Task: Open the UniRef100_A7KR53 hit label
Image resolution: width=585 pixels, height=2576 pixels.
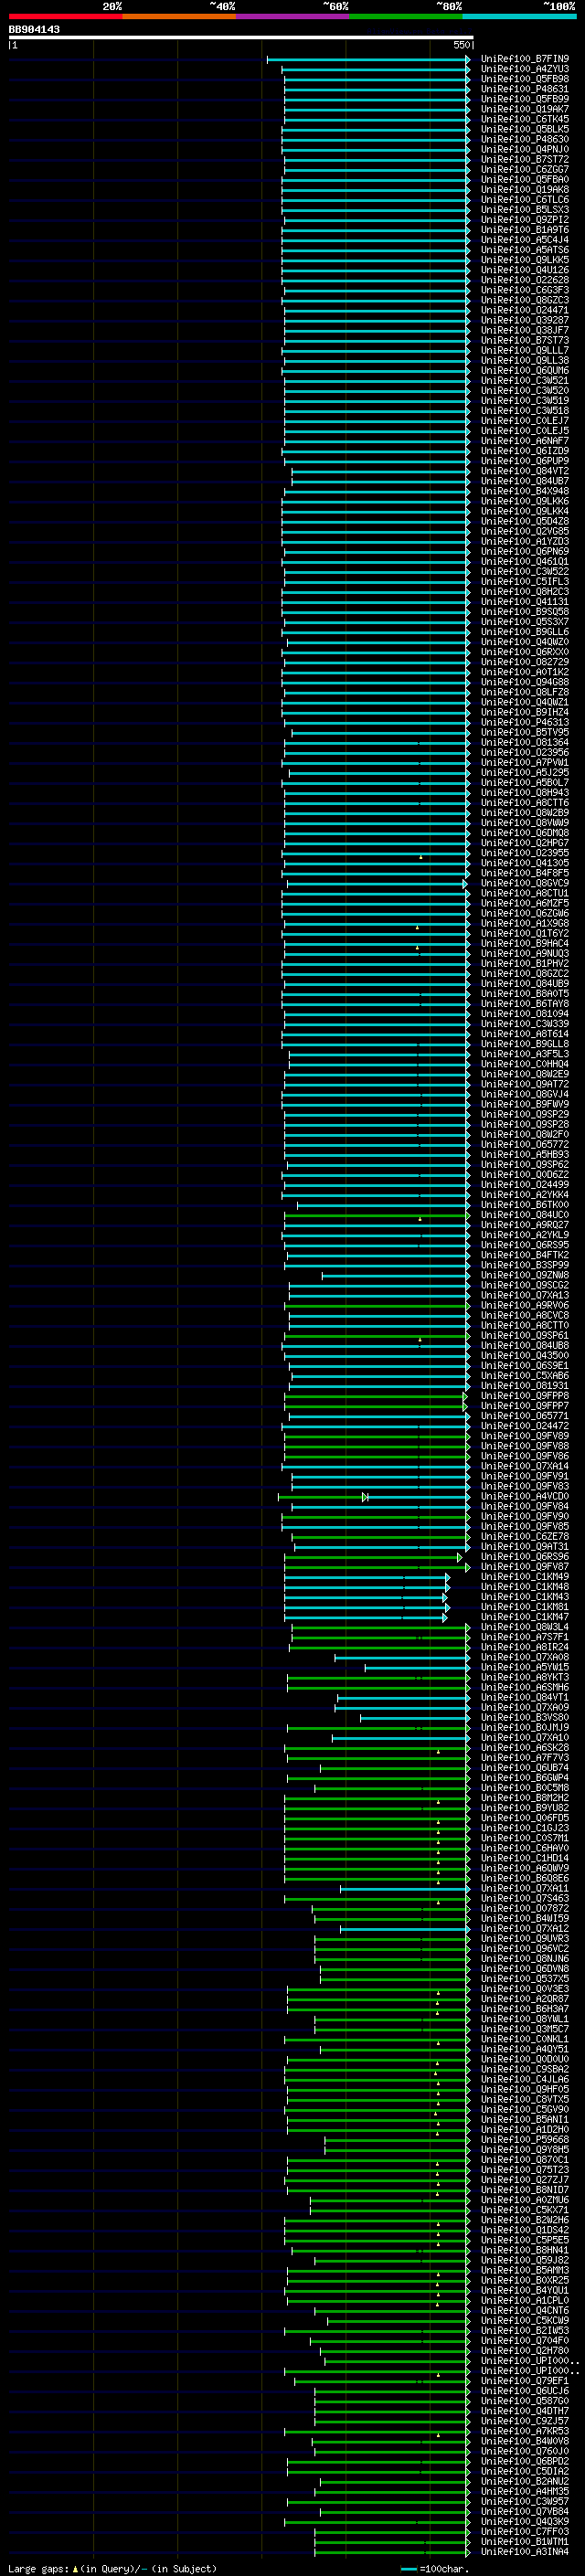Action: click(525, 2431)
